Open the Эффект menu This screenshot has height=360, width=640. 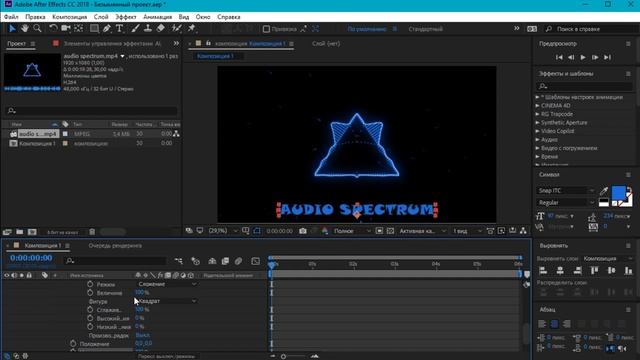click(x=126, y=17)
